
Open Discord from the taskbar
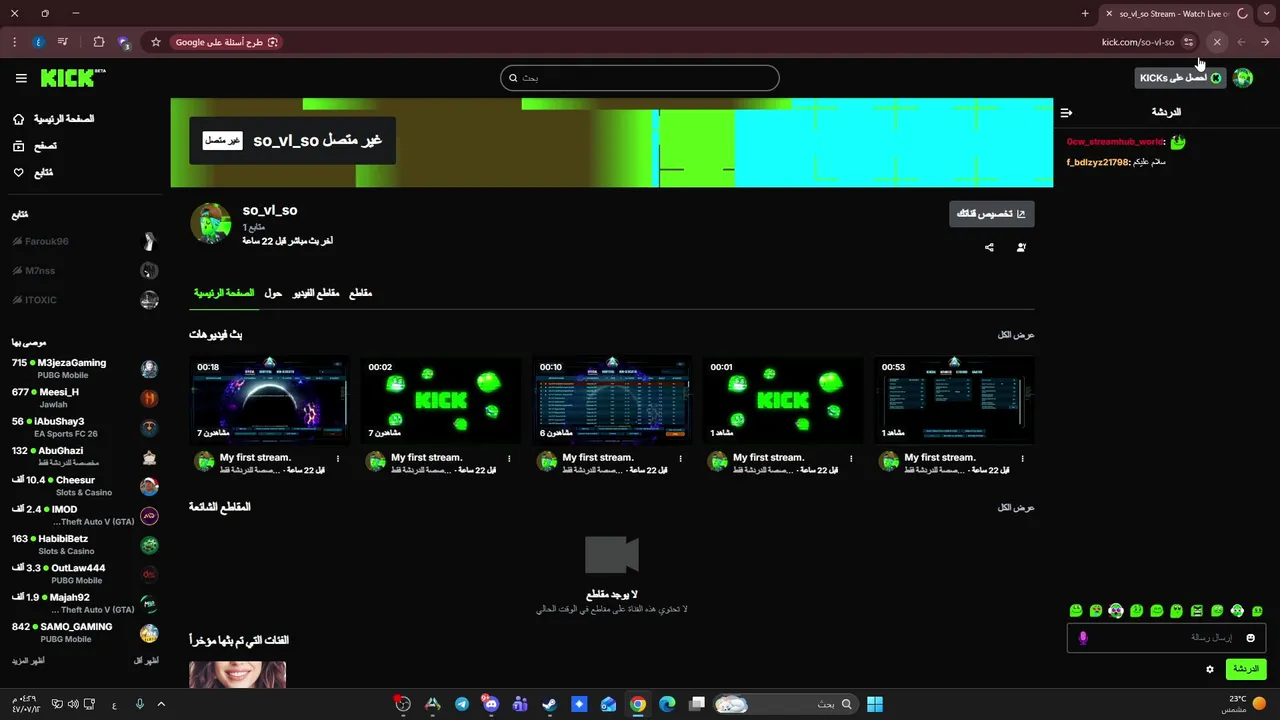click(491, 704)
